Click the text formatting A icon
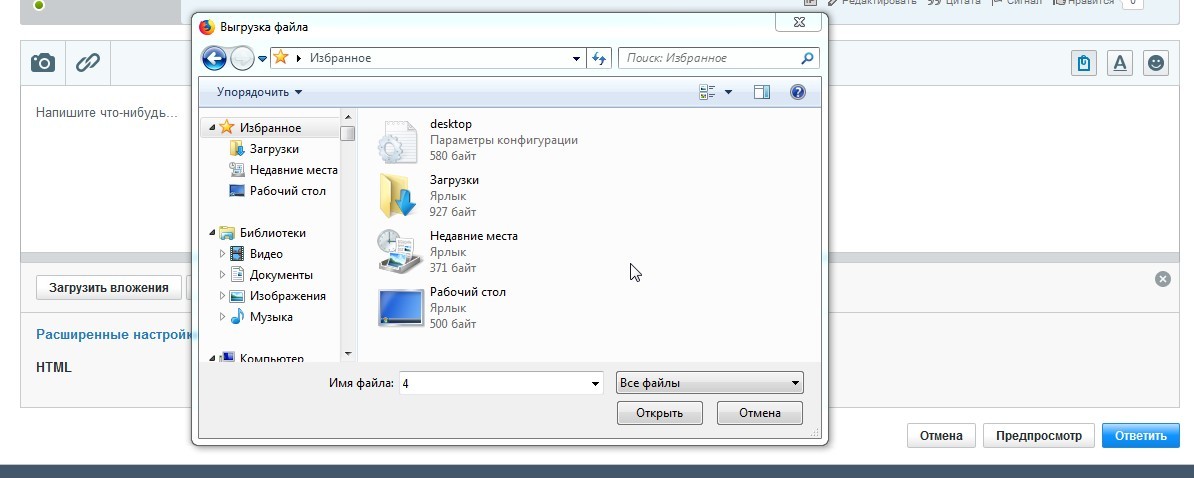The width and height of the screenshot is (1194, 478). pyautogui.click(x=1120, y=63)
